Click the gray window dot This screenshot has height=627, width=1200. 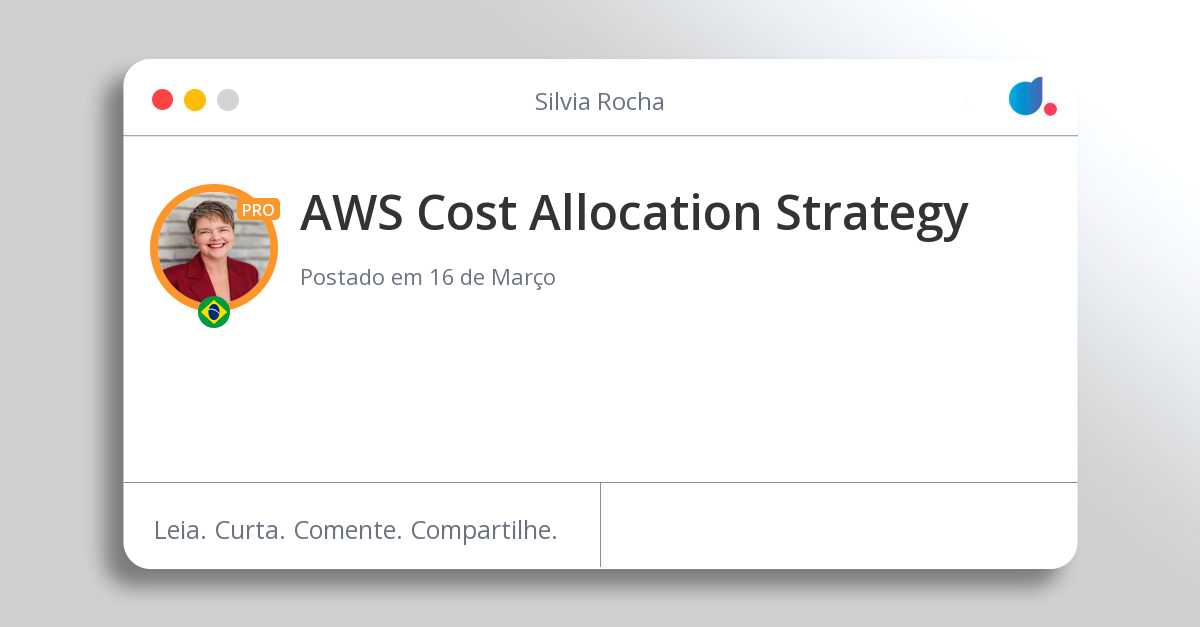pyautogui.click(x=228, y=100)
